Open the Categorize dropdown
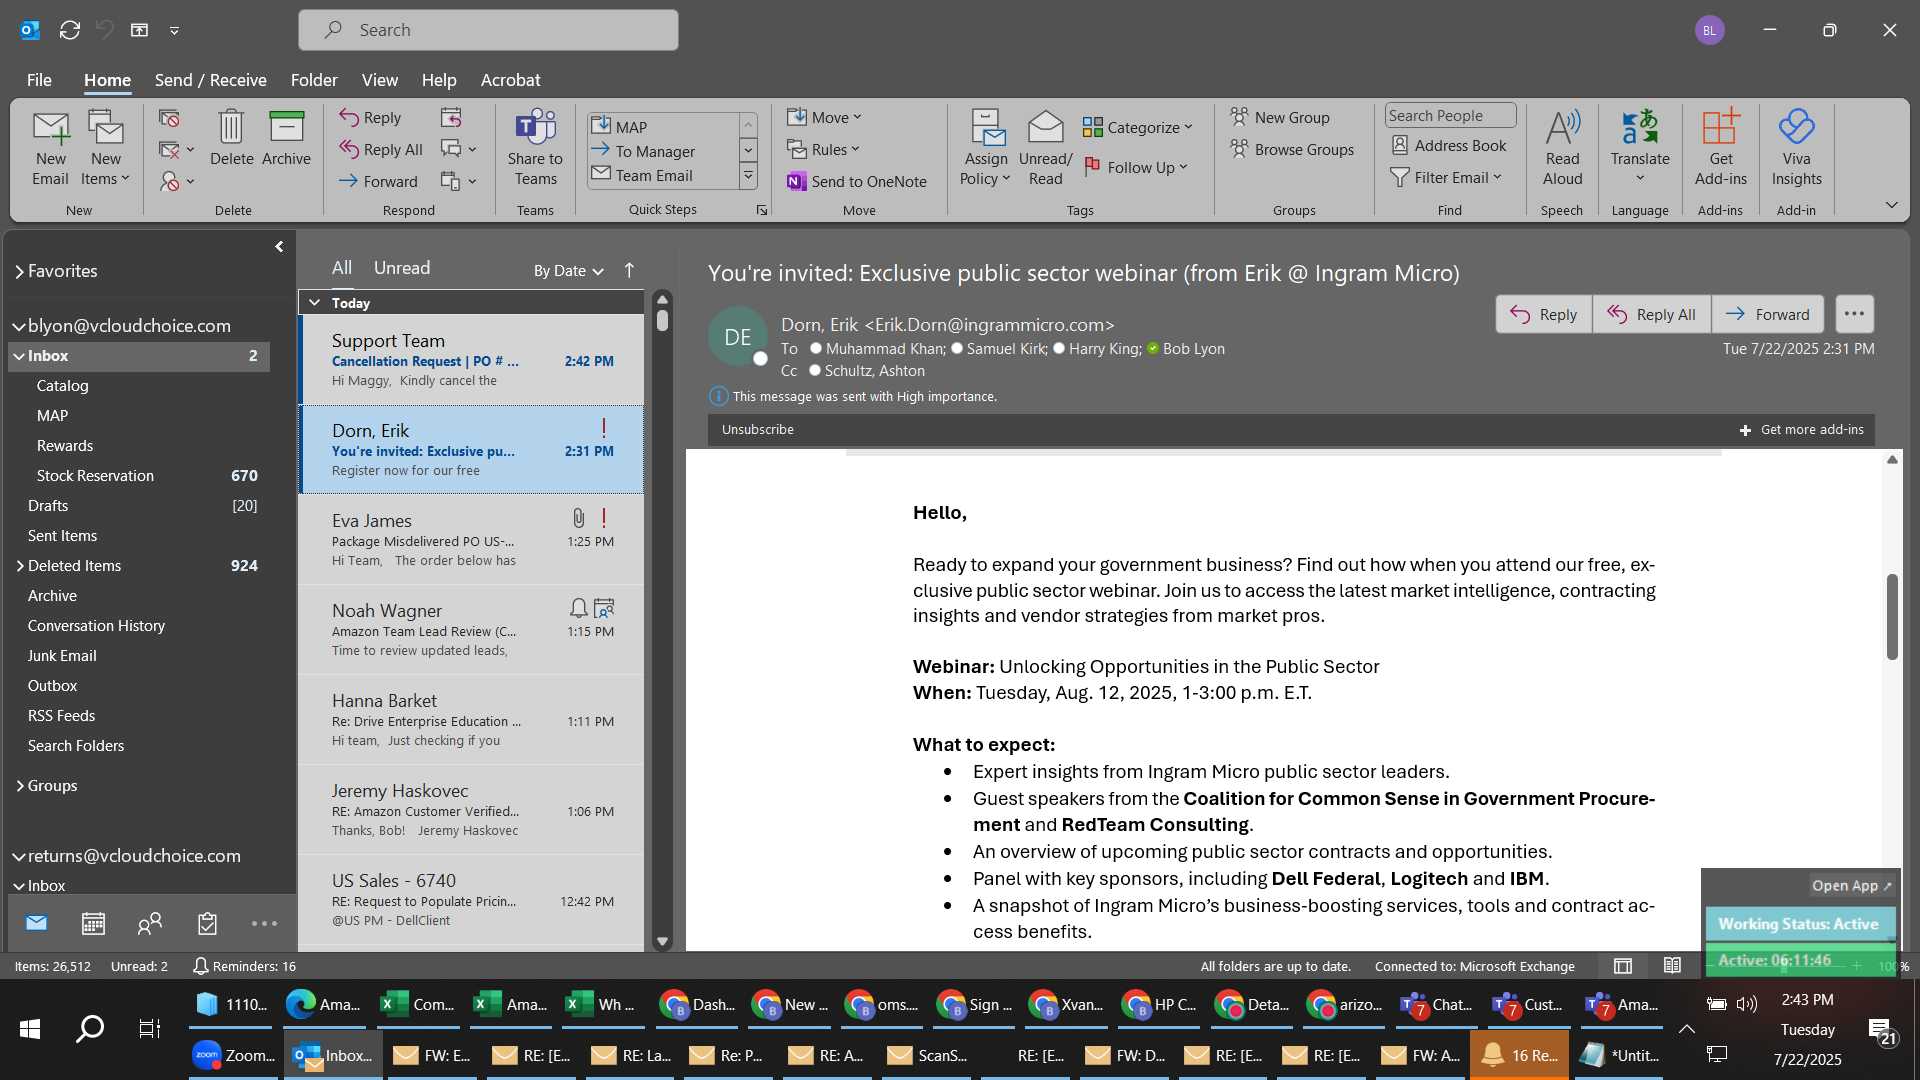Image resolution: width=1920 pixels, height=1080 pixels. click(x=1138, y=127)
